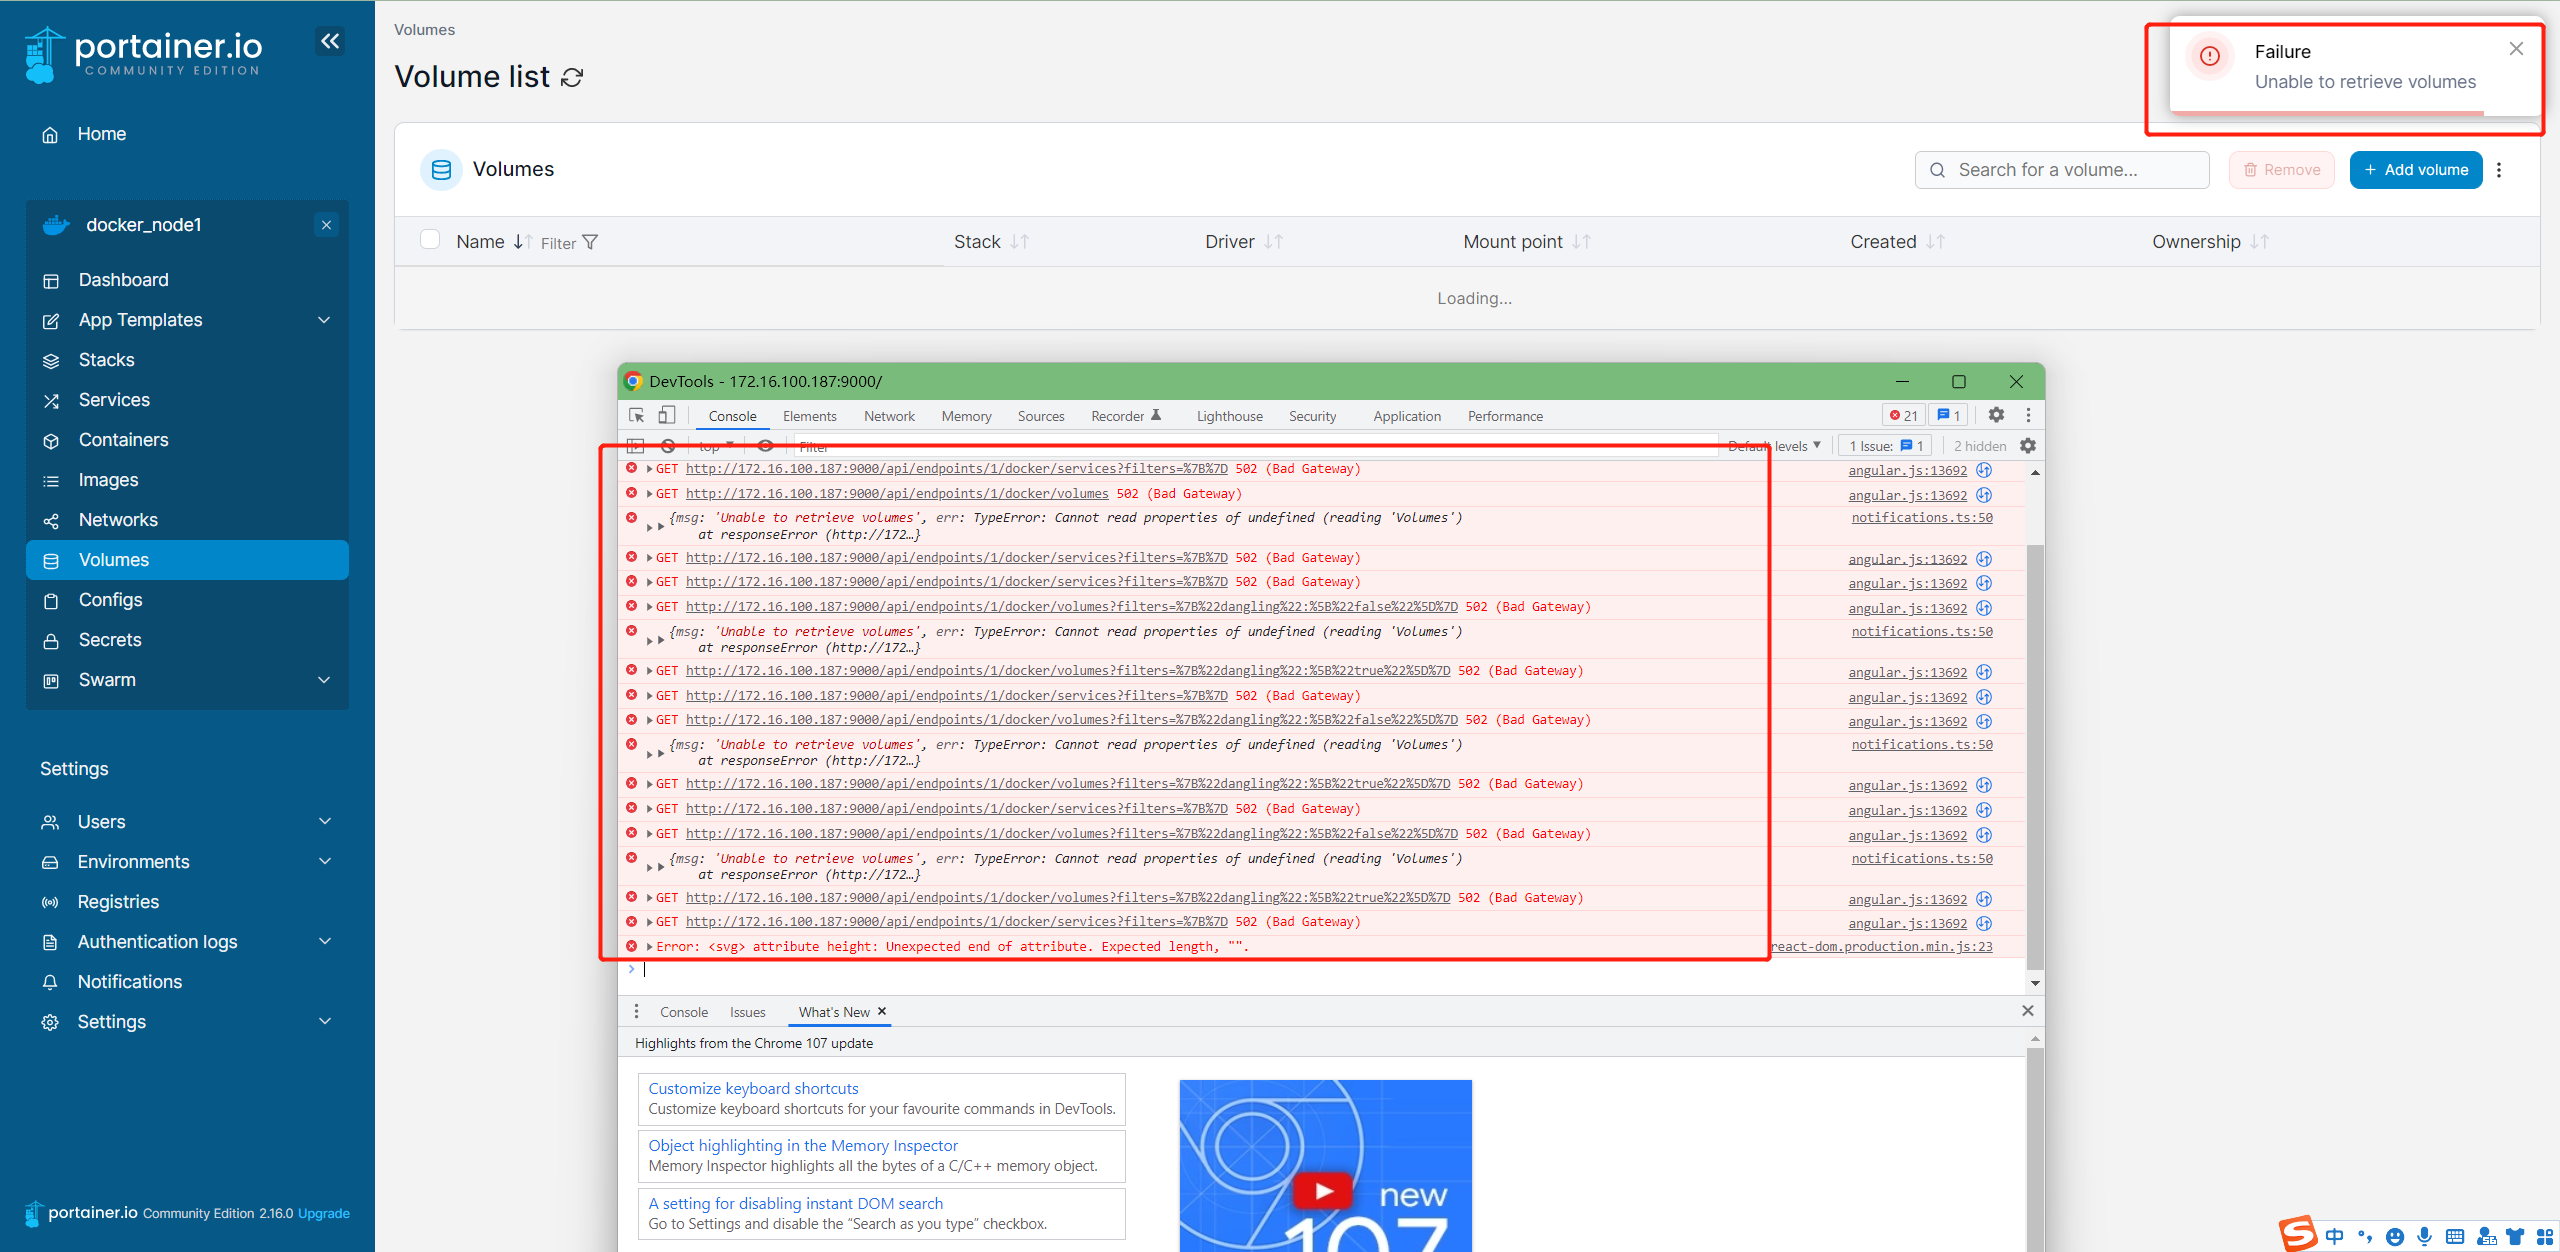This screenshot has width=2560, height=1252.
Task: Sort by Driver column
Action: coord(1243,242)
